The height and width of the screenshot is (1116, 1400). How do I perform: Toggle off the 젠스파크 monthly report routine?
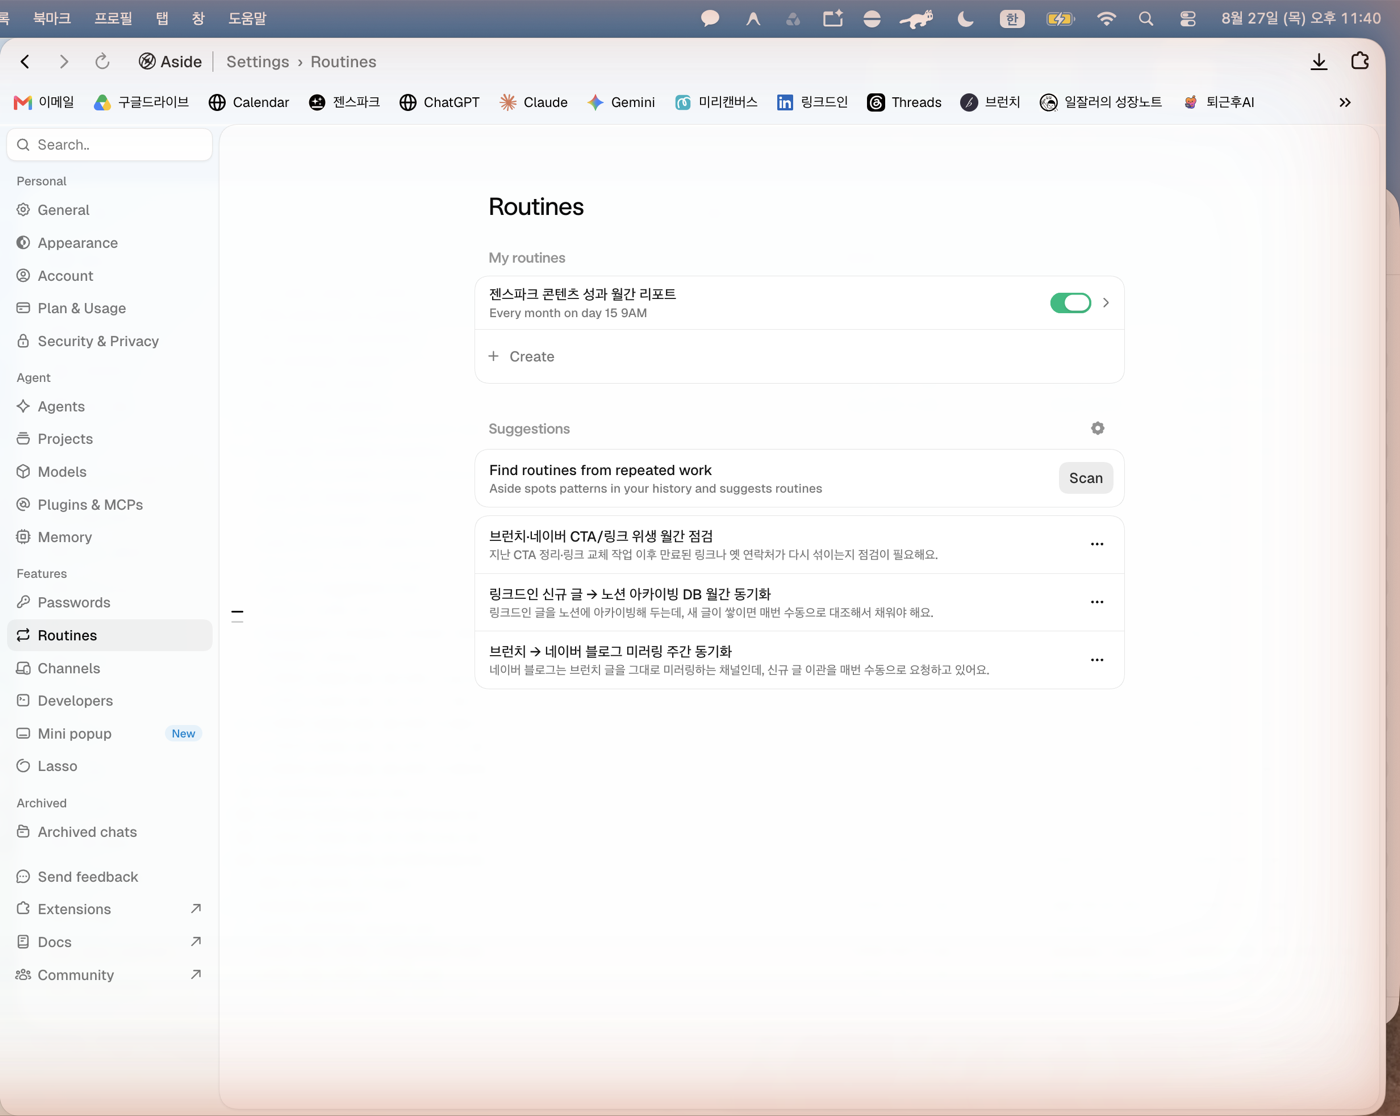(1070, 303)
